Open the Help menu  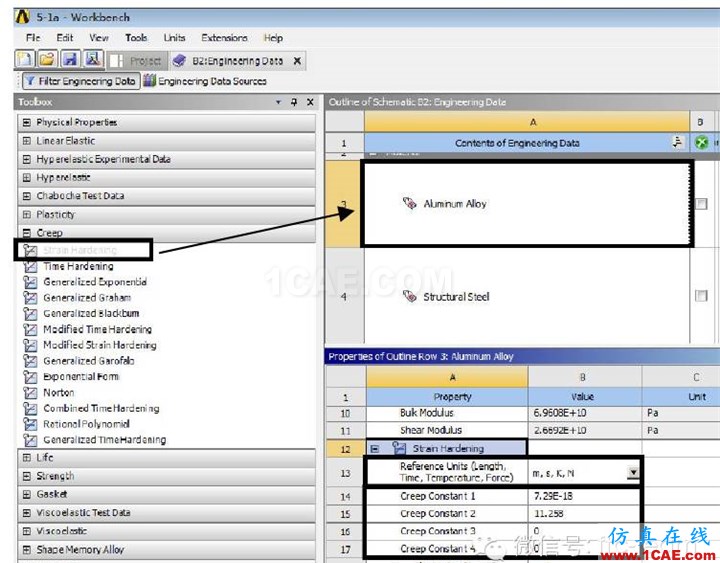coord(273,38)
